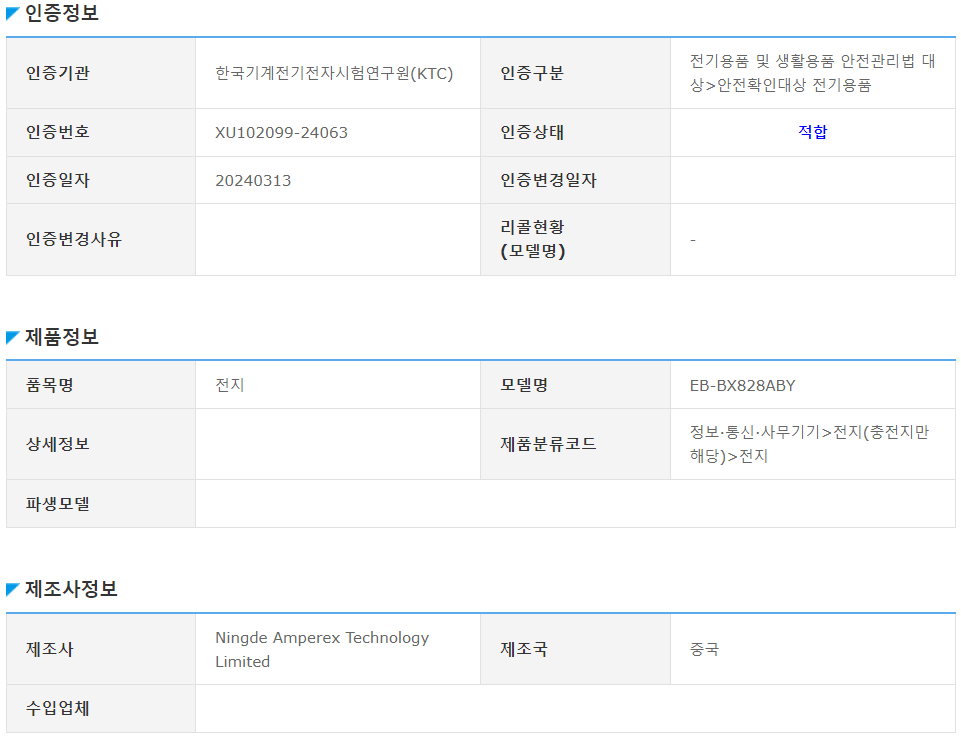This screenshot has height=737, width=961.
Task: Click manufacturer Ningde Amperex Technology Limited
Action: click(x=322, y=649)
